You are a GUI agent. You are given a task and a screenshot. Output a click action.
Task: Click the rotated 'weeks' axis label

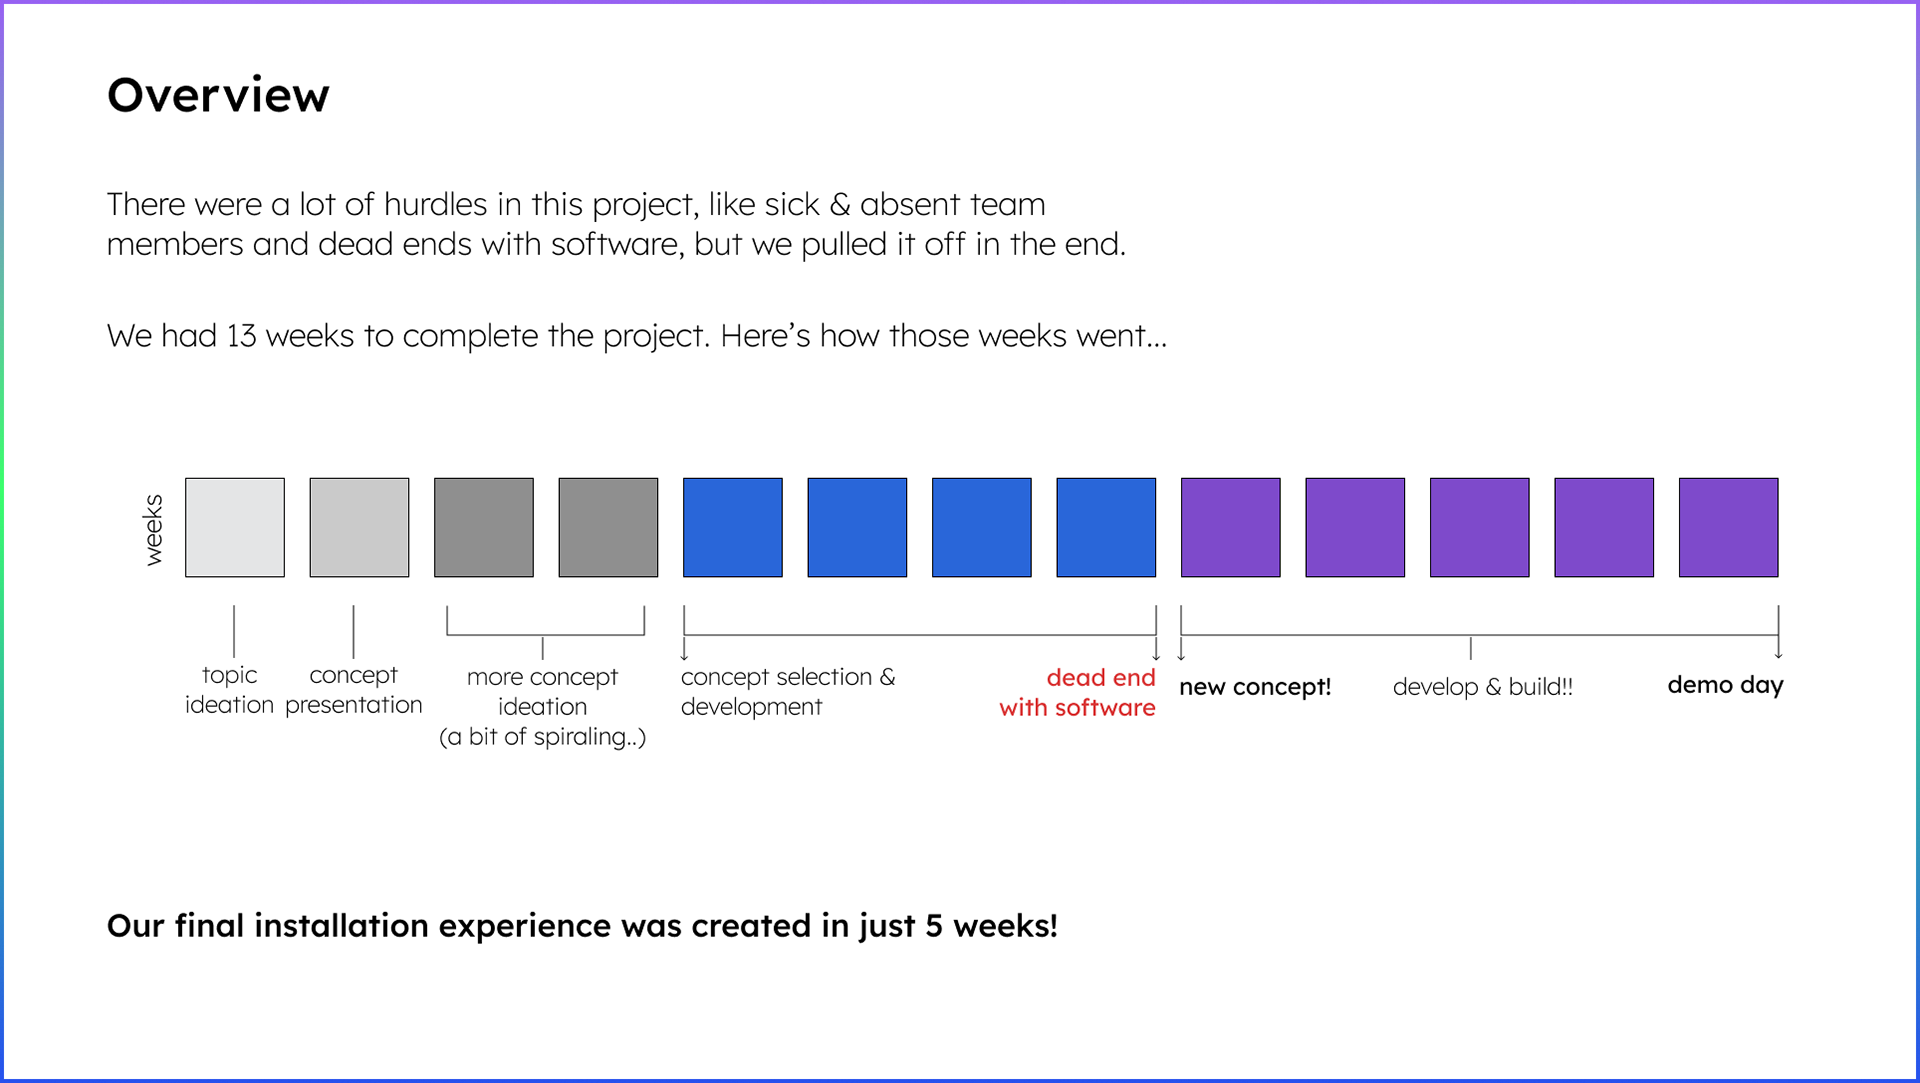pyautogui.click(x=153, y=529)
